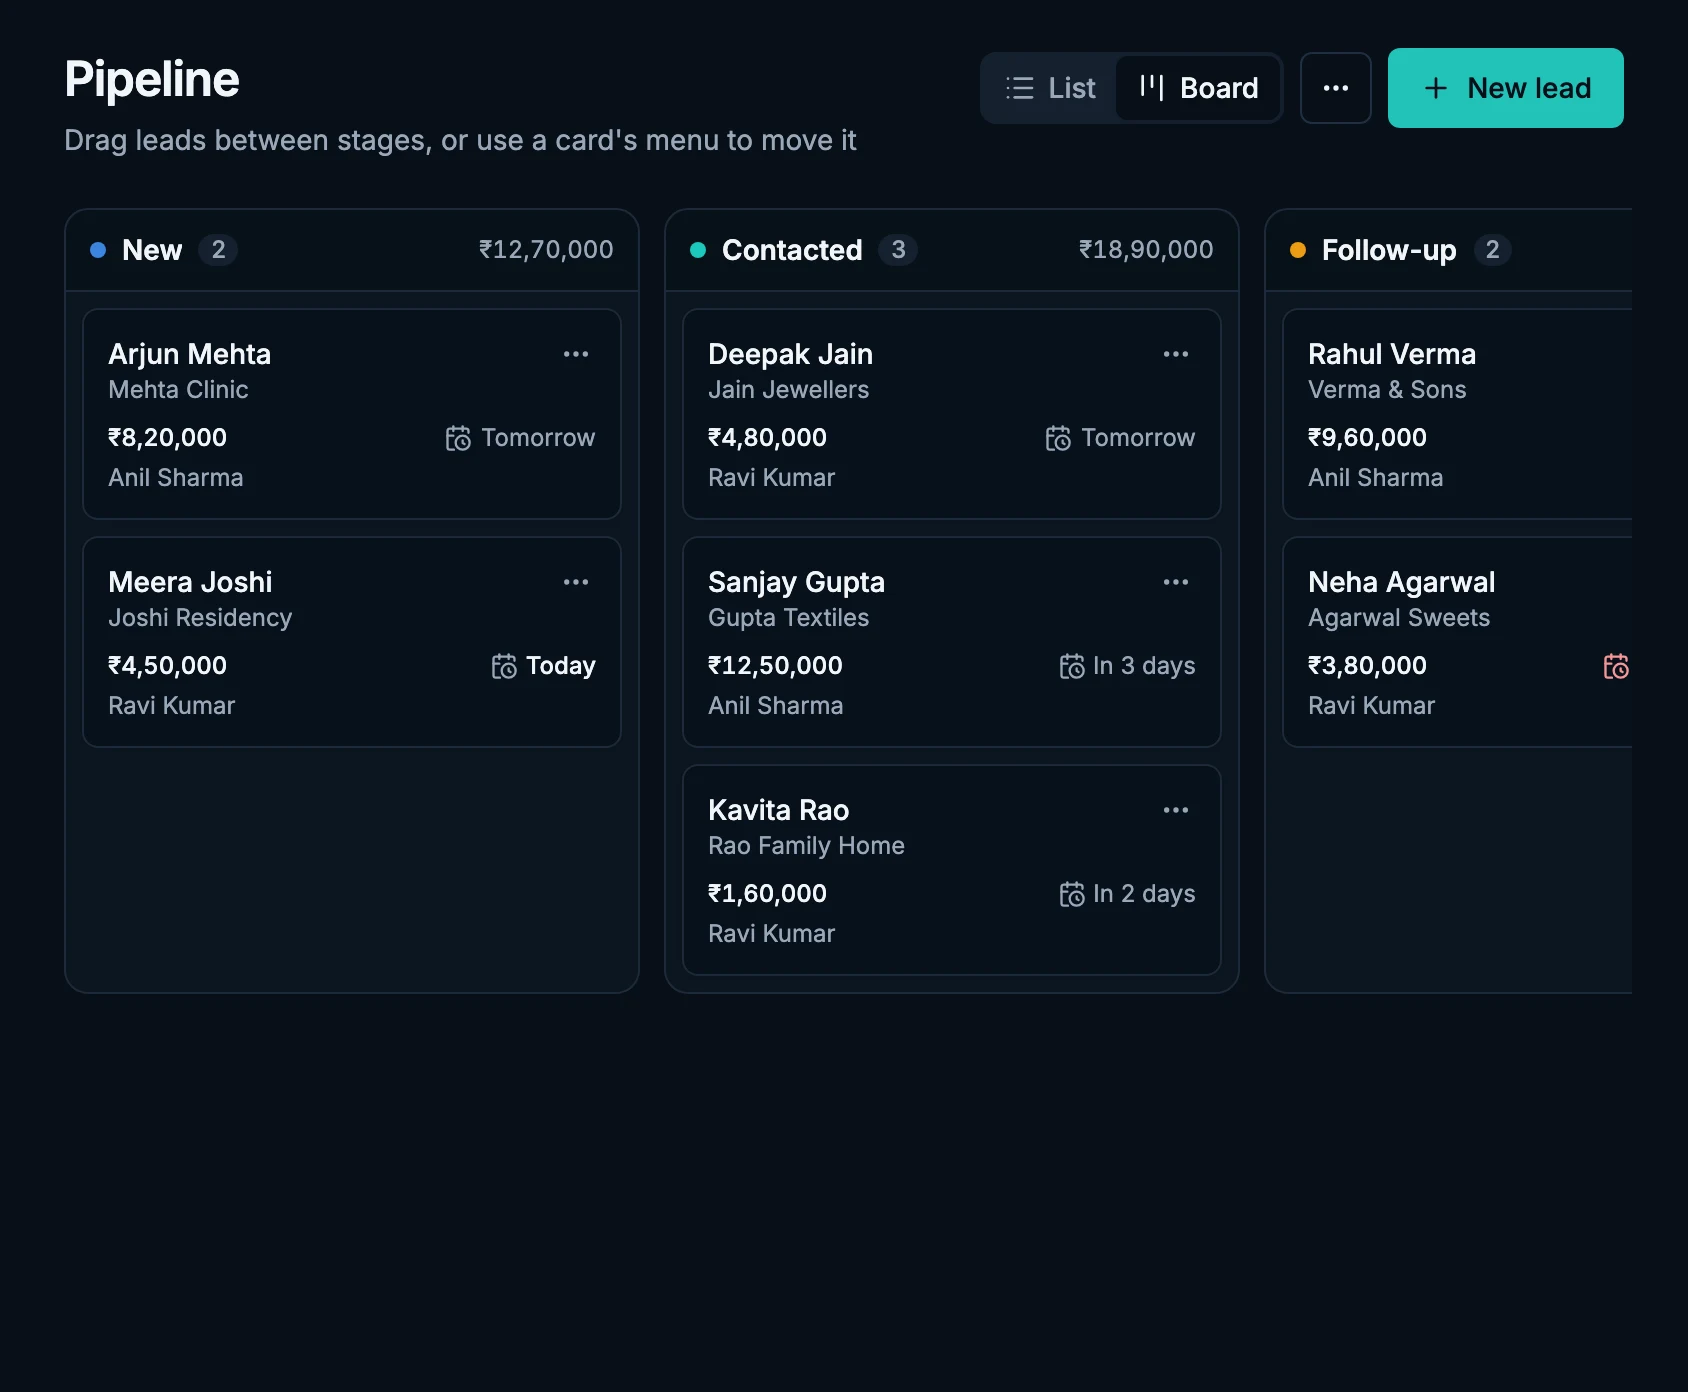Open Sanjay Gupta card's three-dot menu

point(1176,582)
